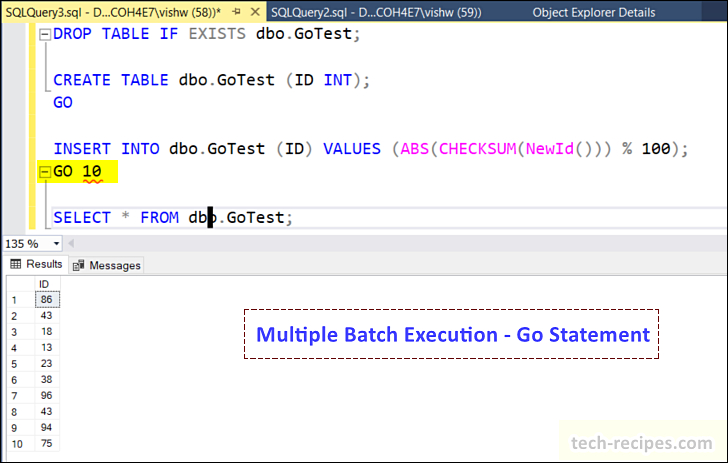Click the number 10 after GO

[x=92, y=171]
